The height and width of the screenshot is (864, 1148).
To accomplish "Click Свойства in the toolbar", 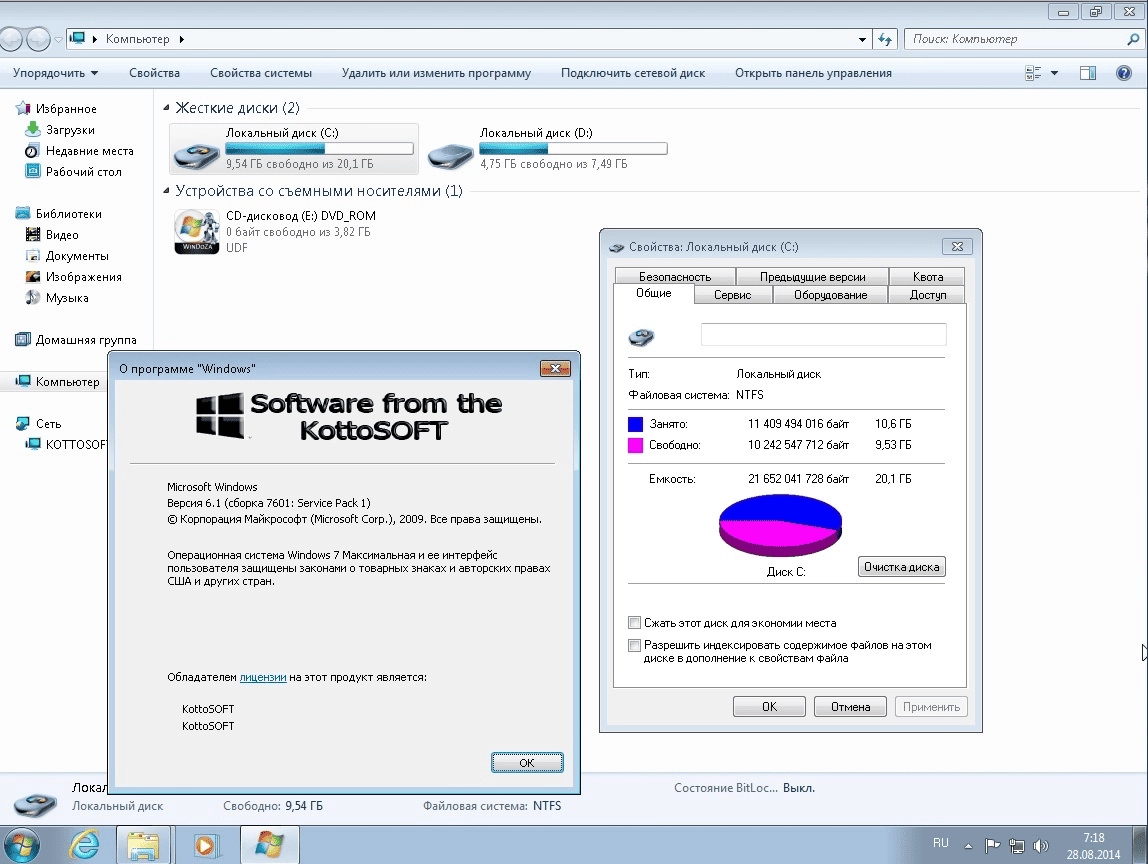I will (154, 73).
